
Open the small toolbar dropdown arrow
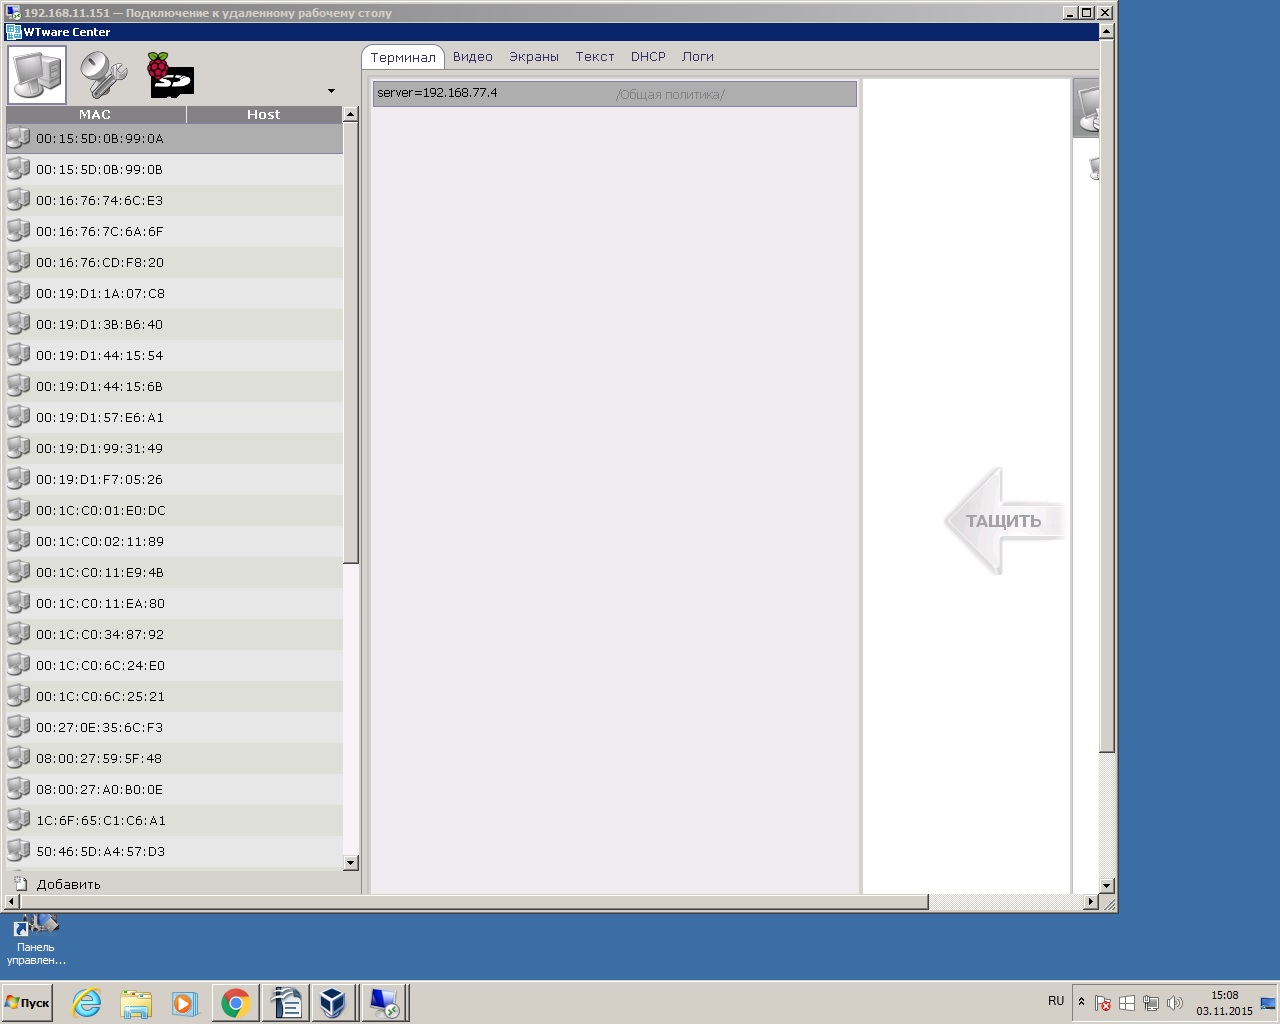(x=331, y=92)
